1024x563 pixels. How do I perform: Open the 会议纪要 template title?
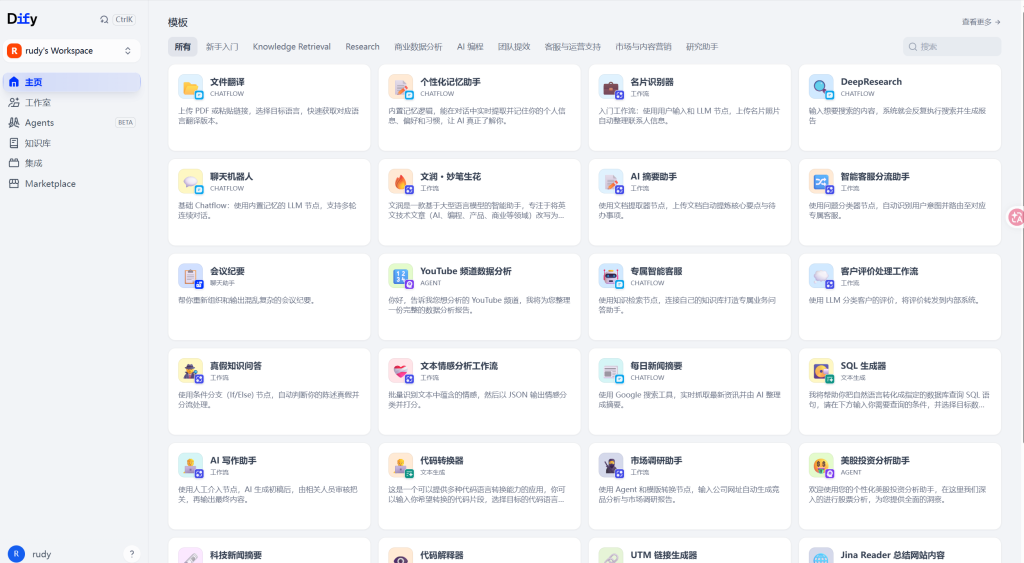pos(227,271)
